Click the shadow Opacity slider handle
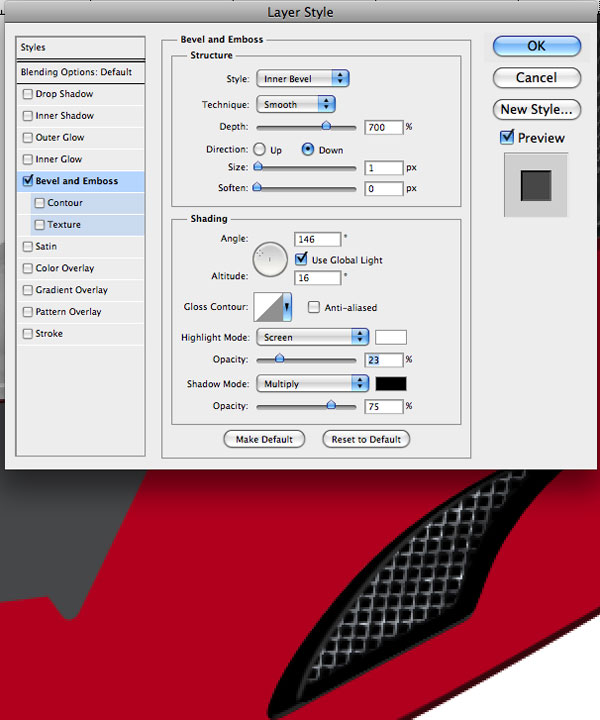Image resolution: width=600 pixels, height=720 pixels. pyautogui.click(x=331, y=405)
